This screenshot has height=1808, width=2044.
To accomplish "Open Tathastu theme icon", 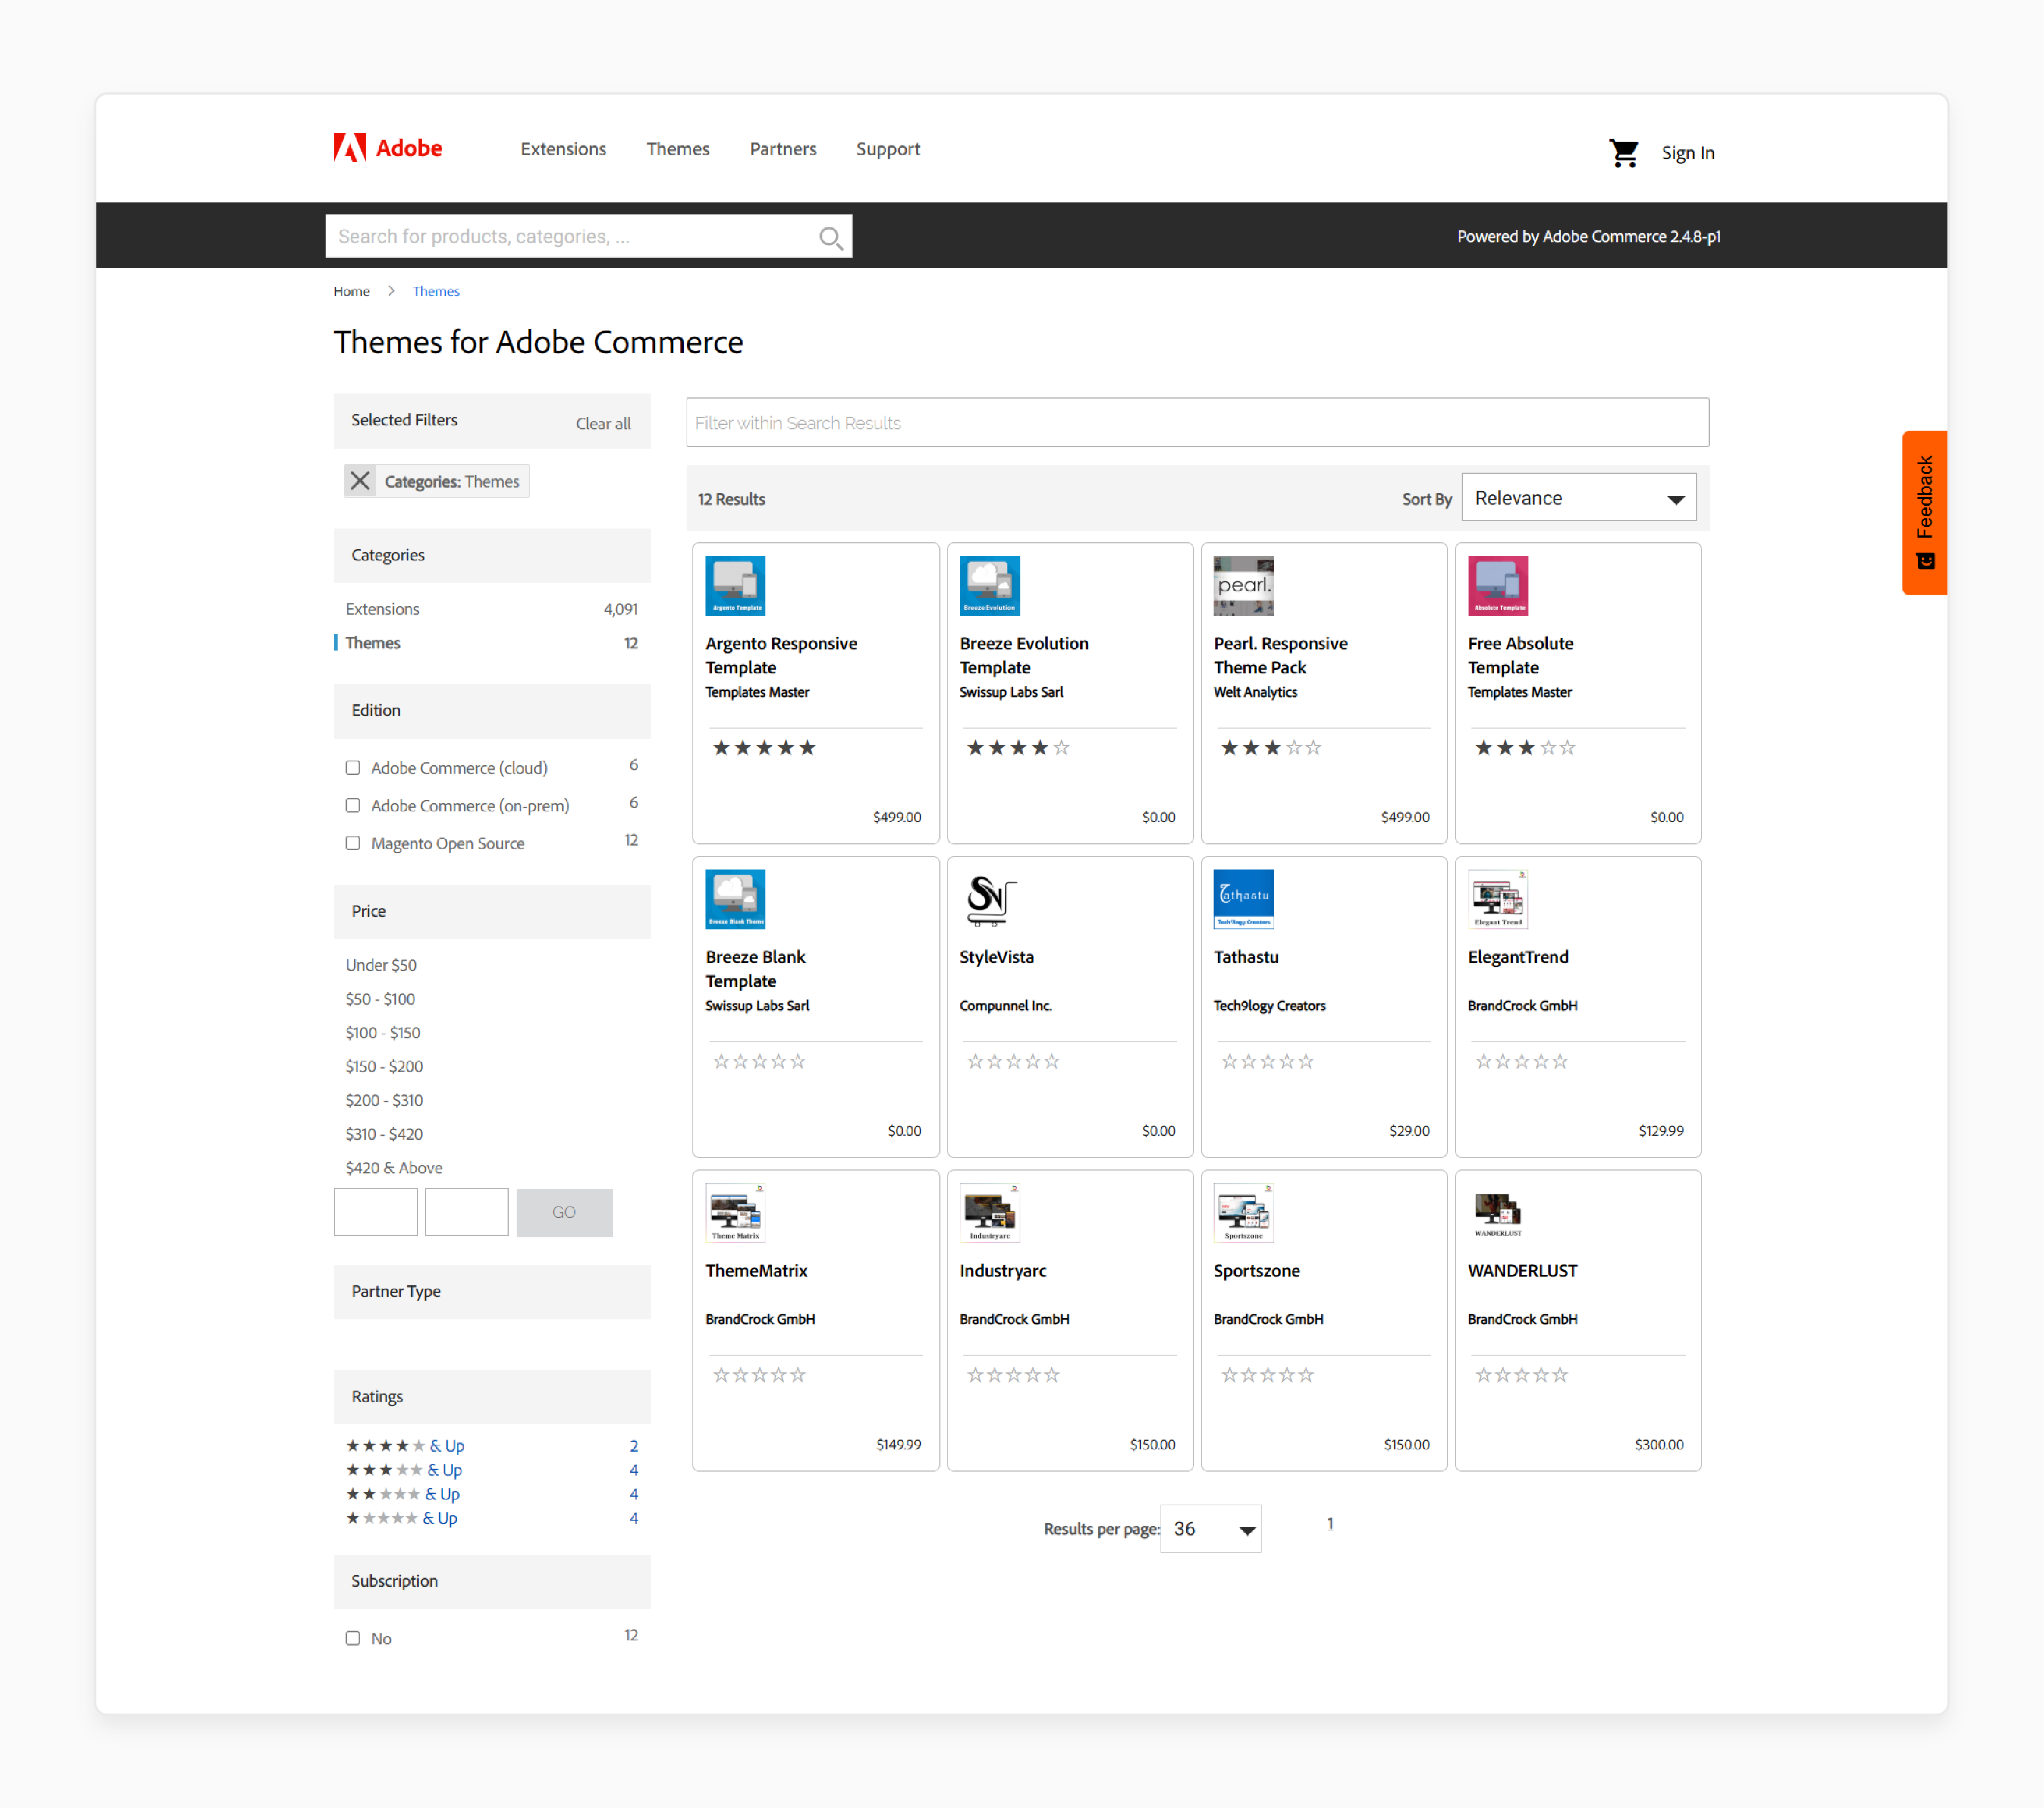I will (1243, 899).
